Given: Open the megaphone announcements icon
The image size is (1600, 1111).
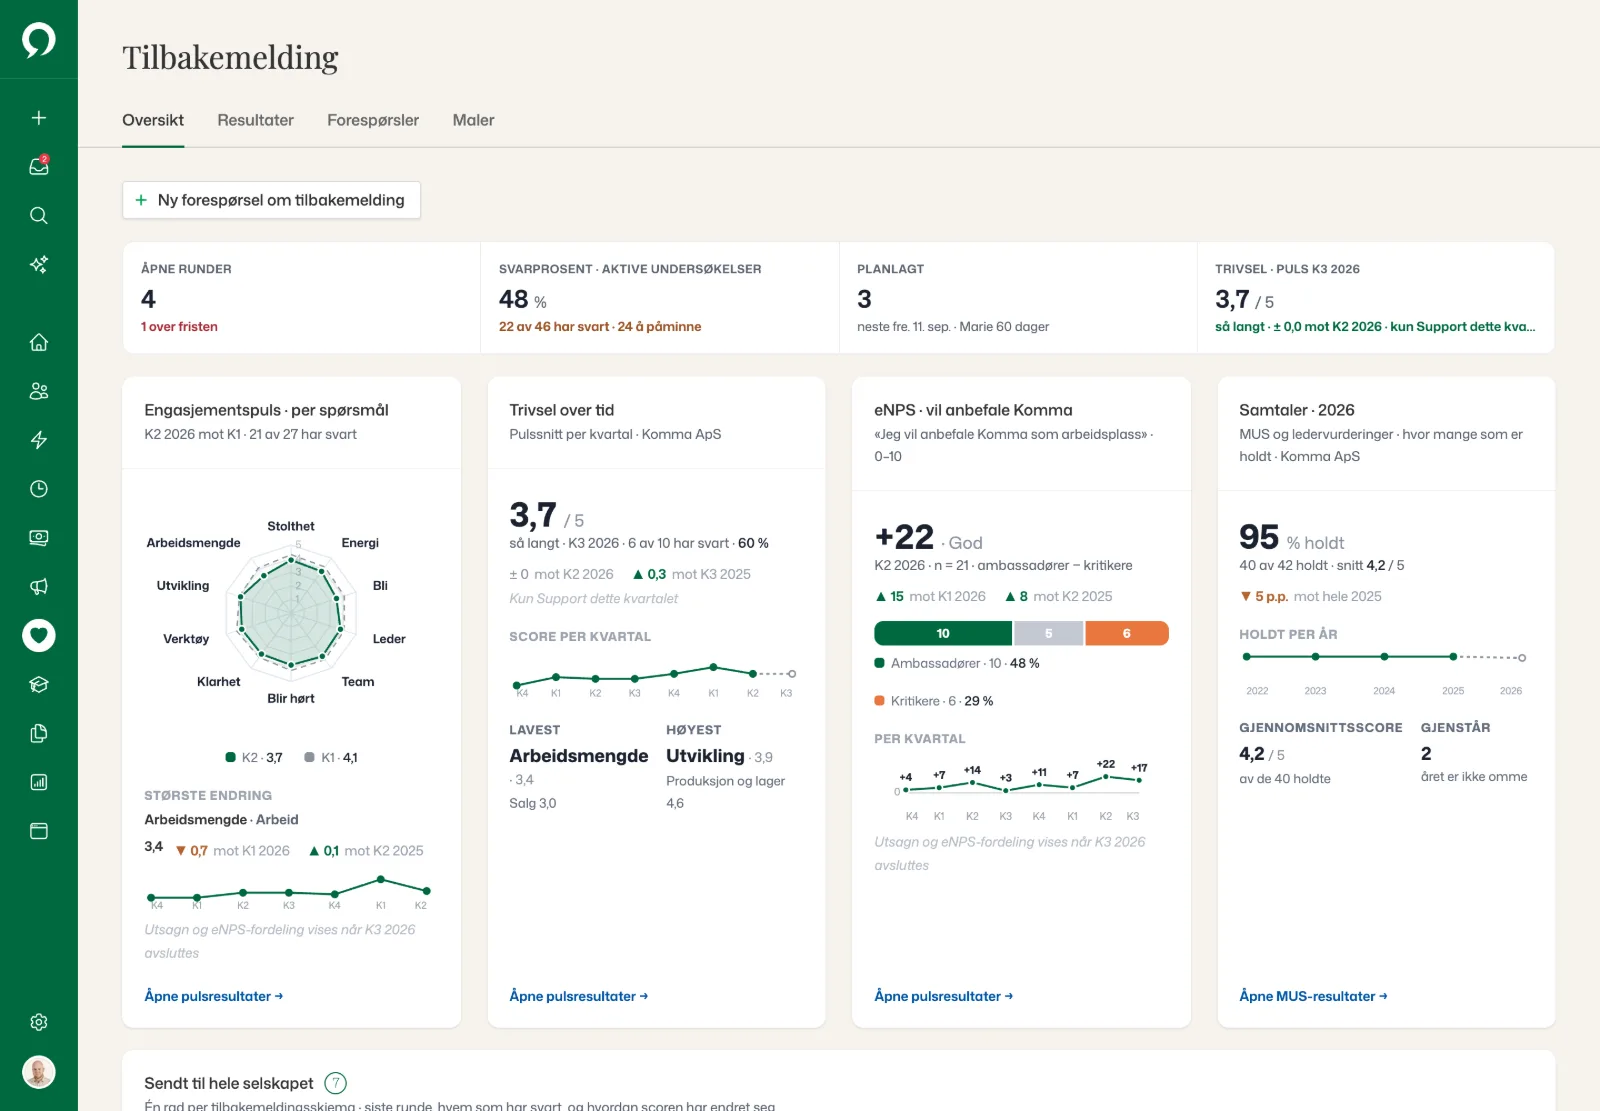Looking at the screenshot, I should tap(39, 587).
